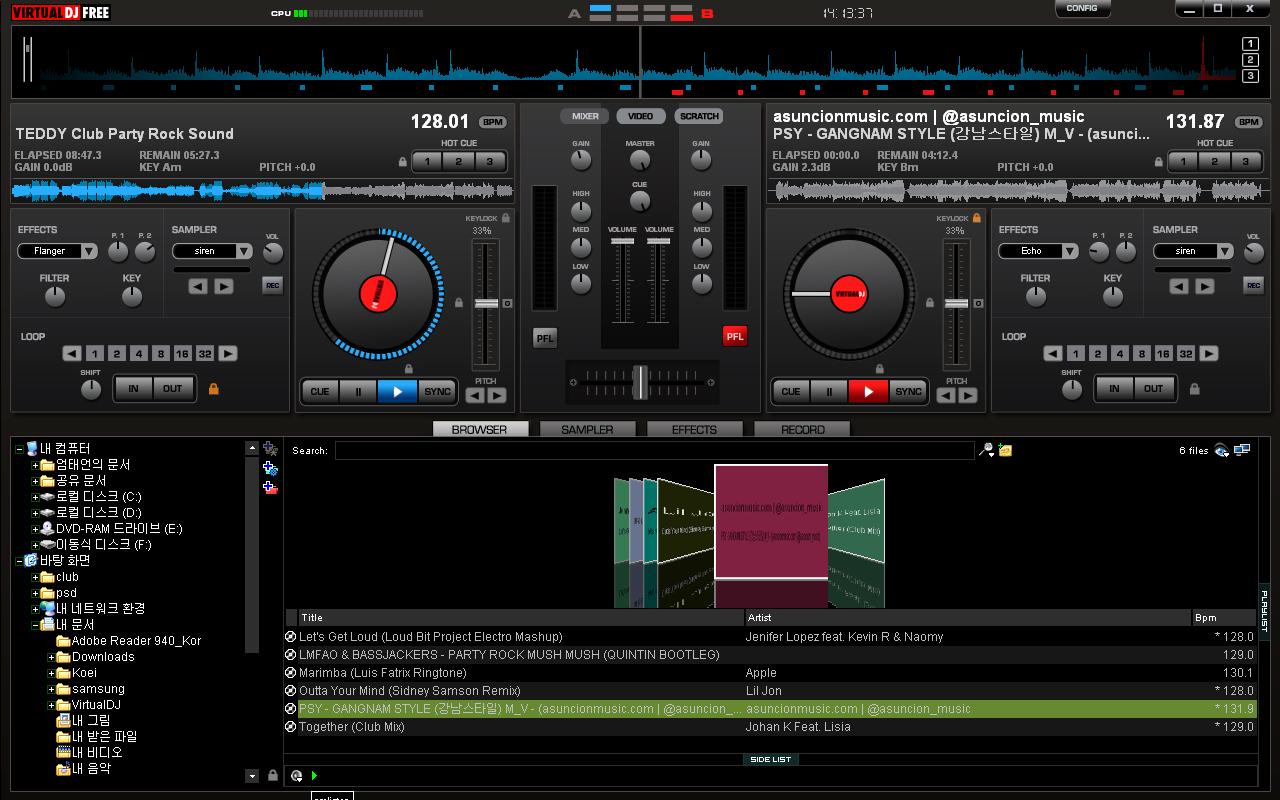Click the folder icon beside search field

1006,451
